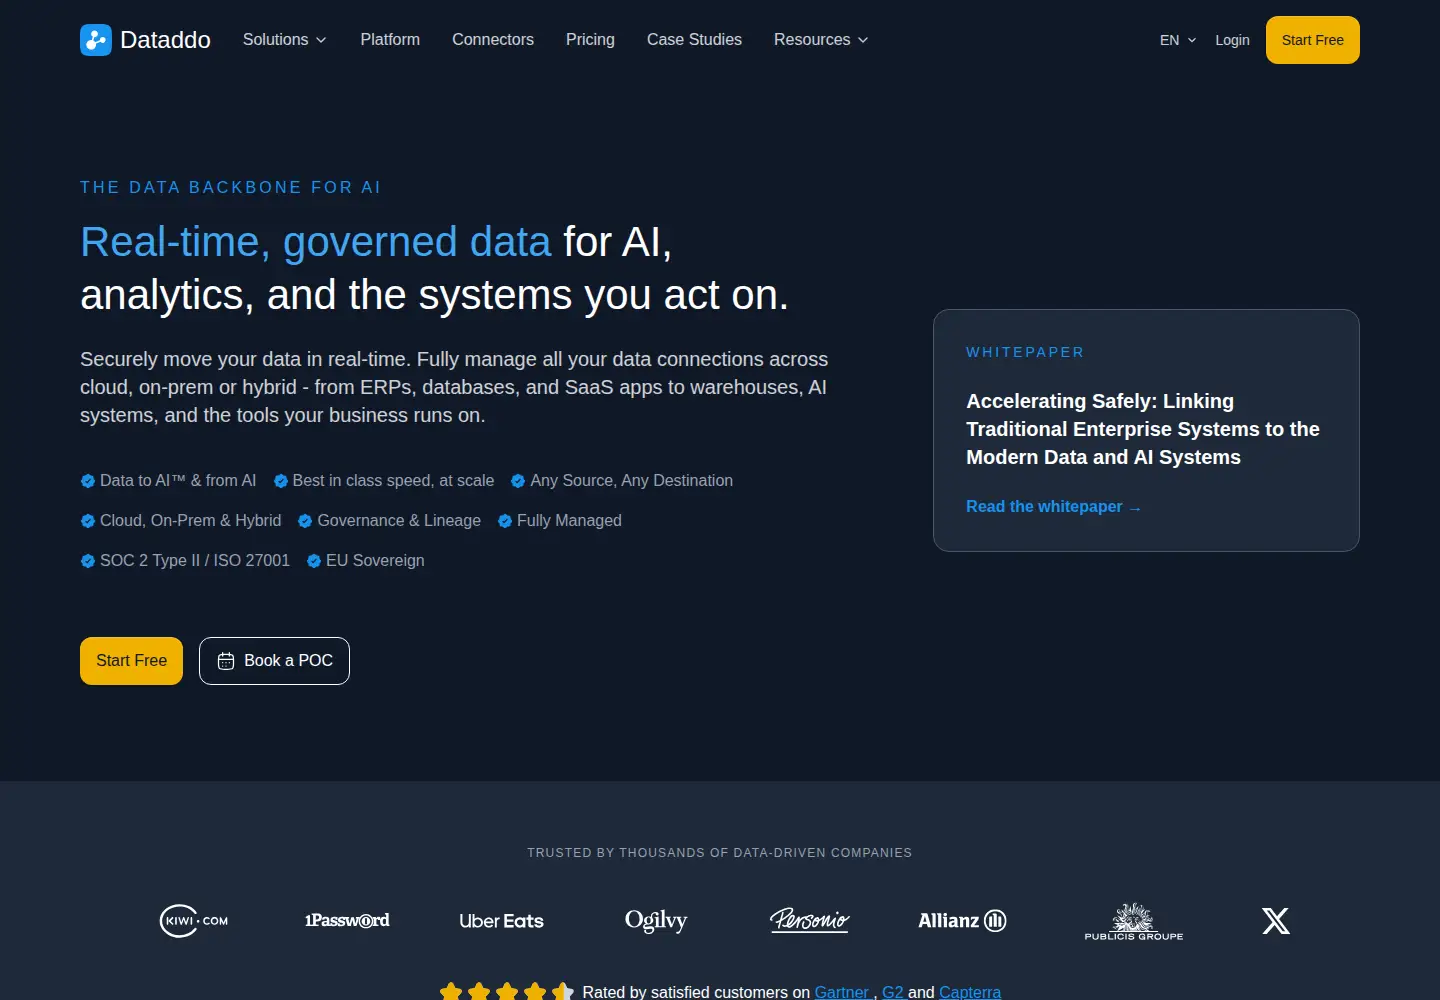1440x1000 pixels.
Task: Click the whitepaper title Accelerating Safely
Action: click(1143, 429)
